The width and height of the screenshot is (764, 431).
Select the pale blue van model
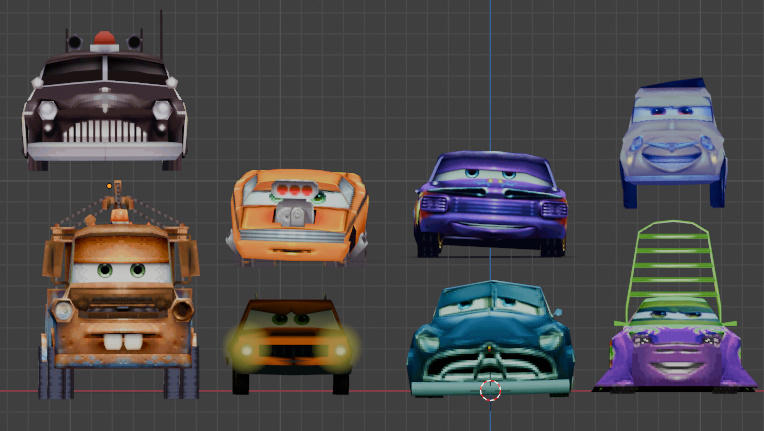[673, 144]
